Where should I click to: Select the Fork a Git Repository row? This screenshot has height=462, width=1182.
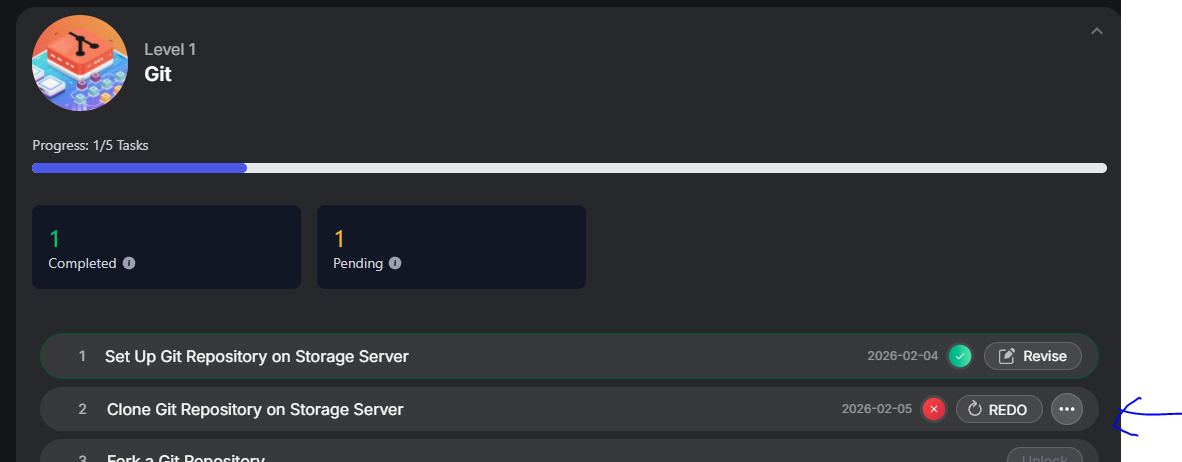click(186, 458)
